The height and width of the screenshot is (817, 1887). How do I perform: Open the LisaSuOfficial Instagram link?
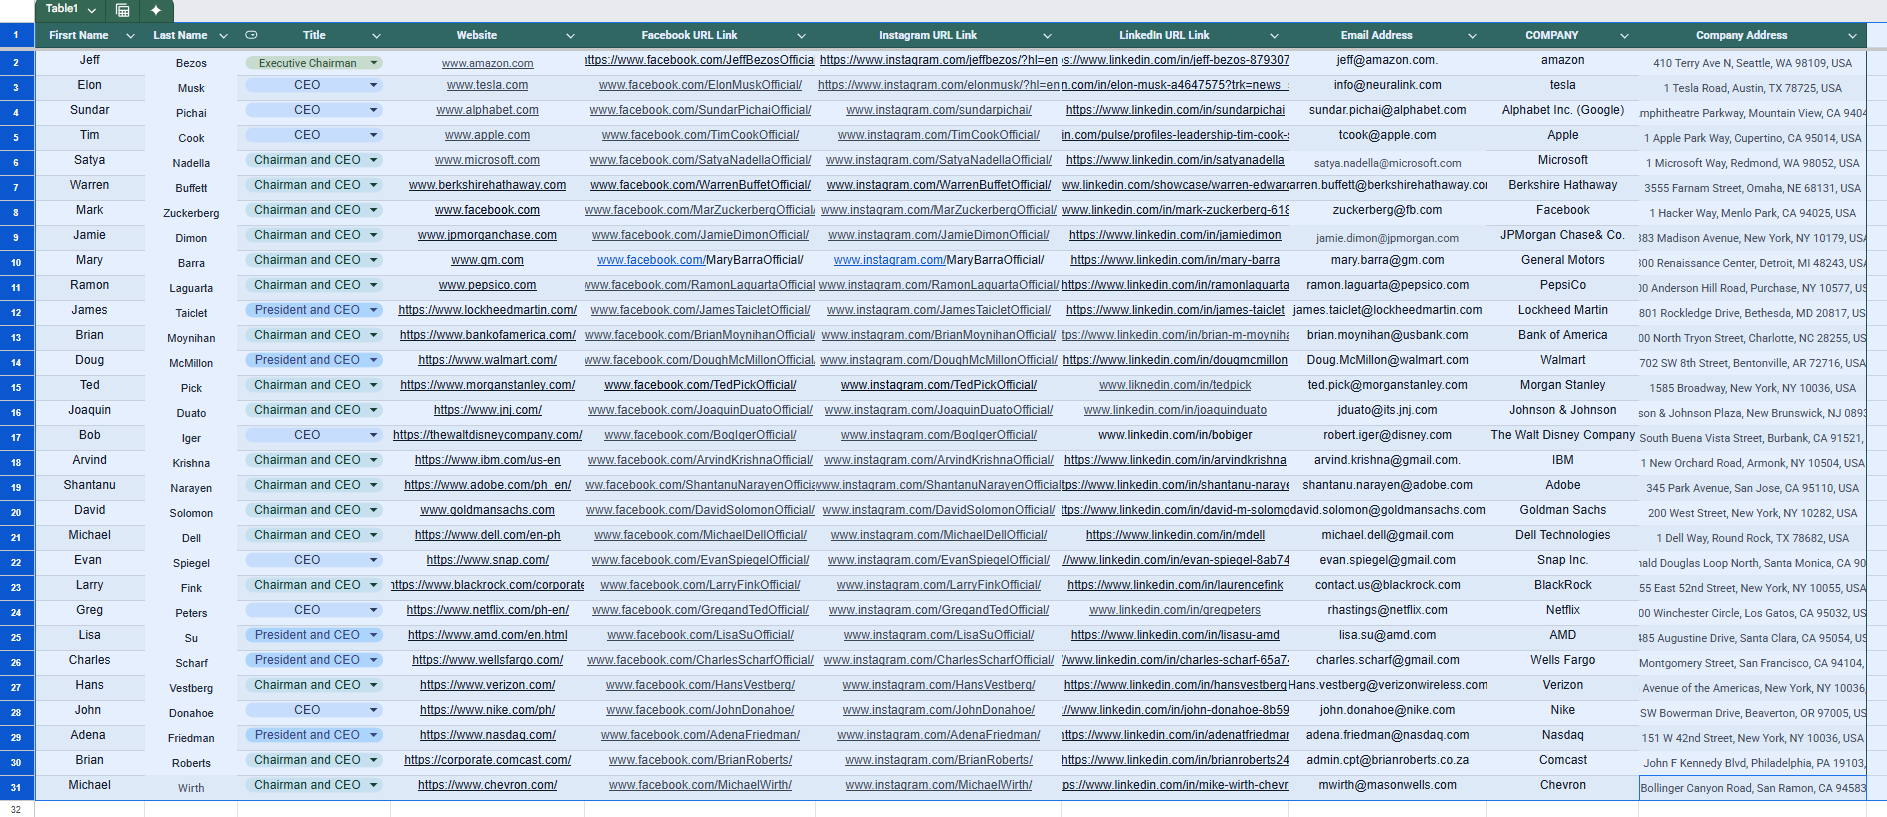939,635
